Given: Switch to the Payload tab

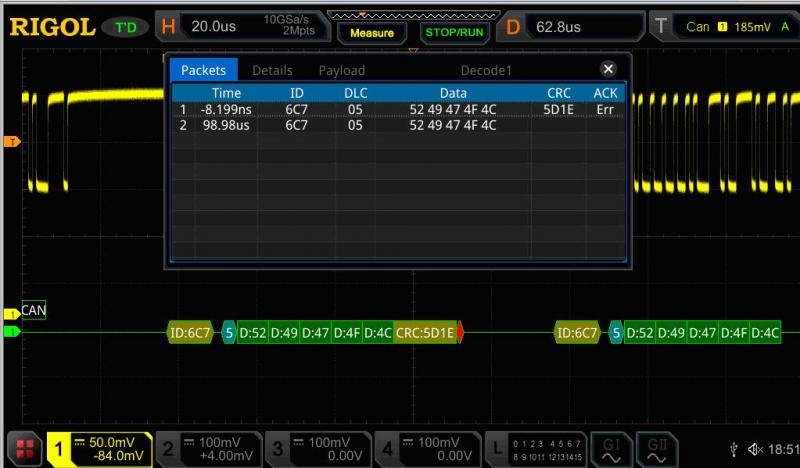Looking at the screenshot, I should (x=341, y=70).
